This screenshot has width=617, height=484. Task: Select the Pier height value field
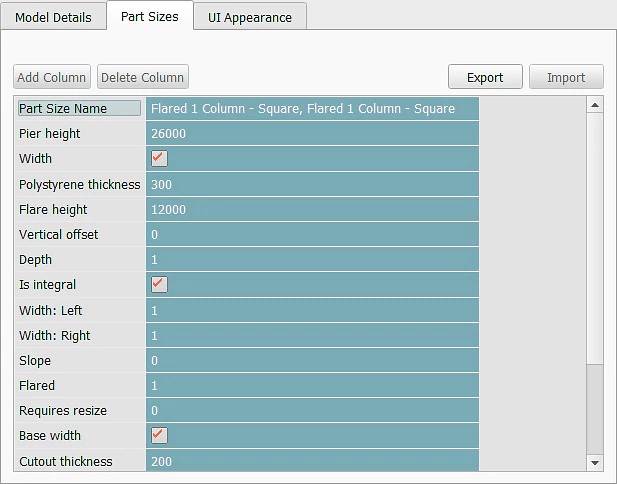(x=312, y=133)
